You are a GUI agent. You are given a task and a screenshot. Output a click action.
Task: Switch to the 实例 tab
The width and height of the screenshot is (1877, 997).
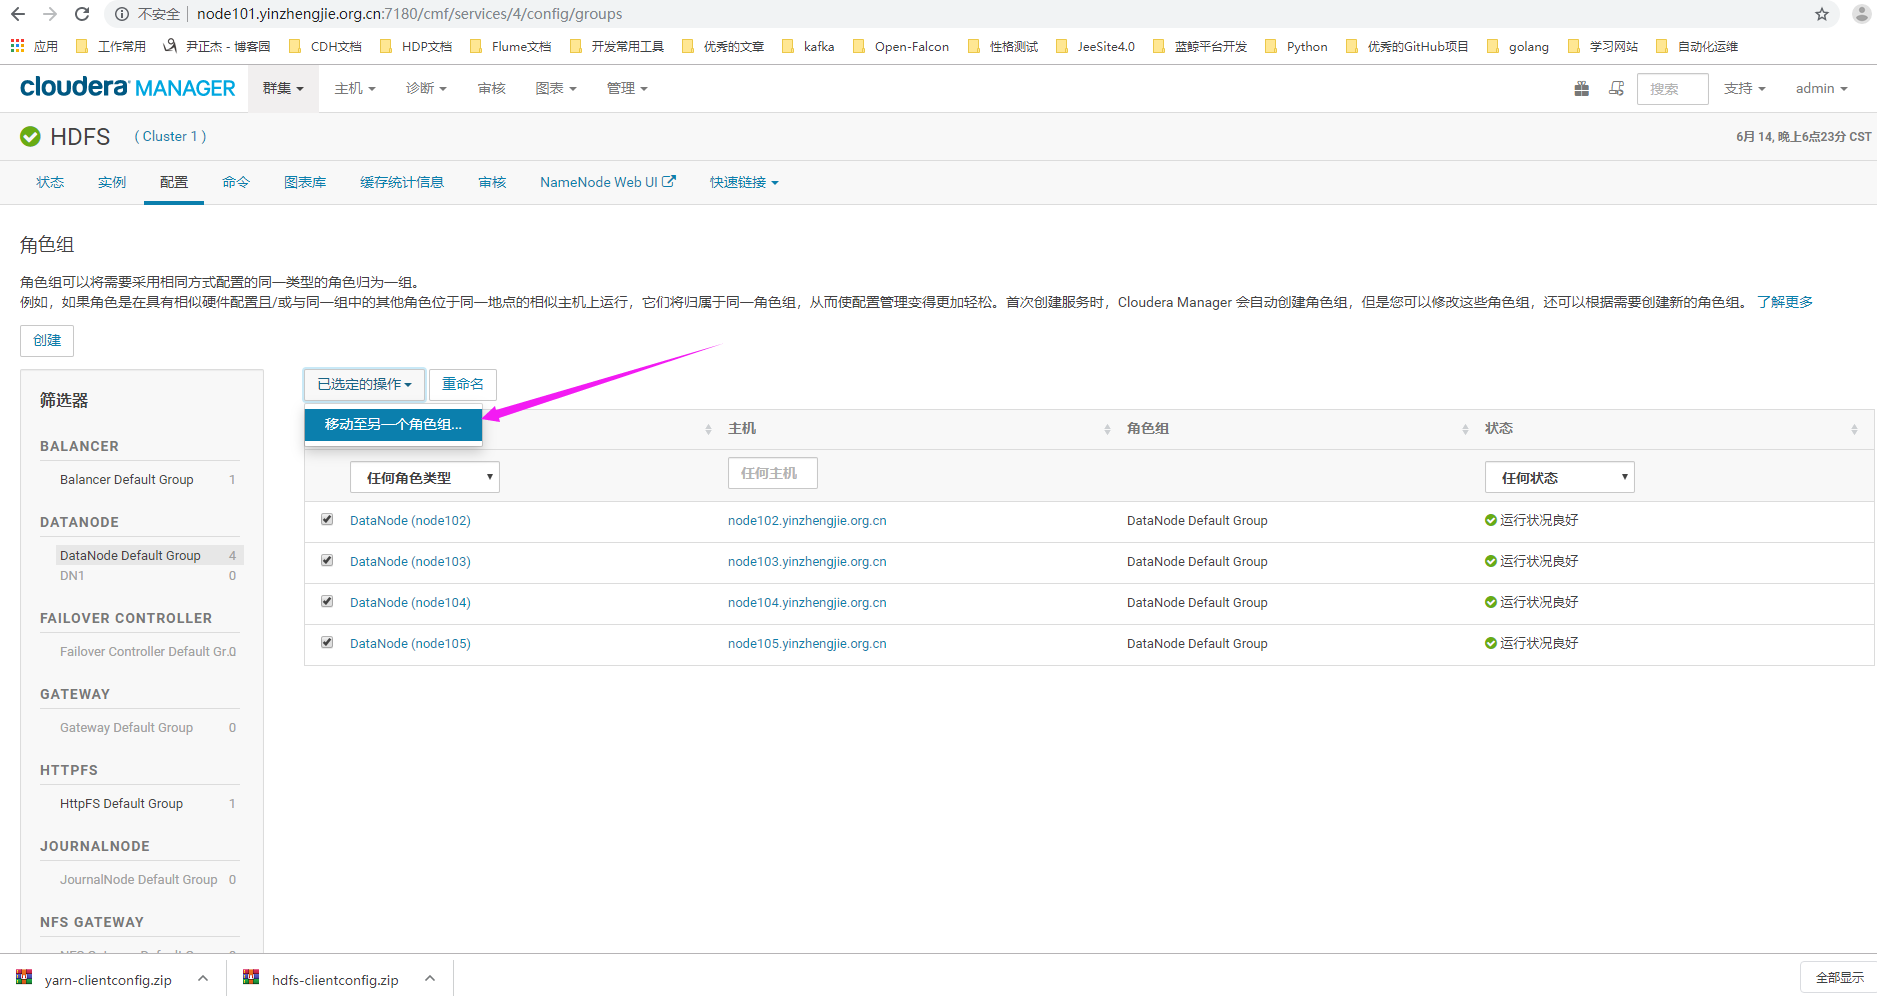click(112, 182)
